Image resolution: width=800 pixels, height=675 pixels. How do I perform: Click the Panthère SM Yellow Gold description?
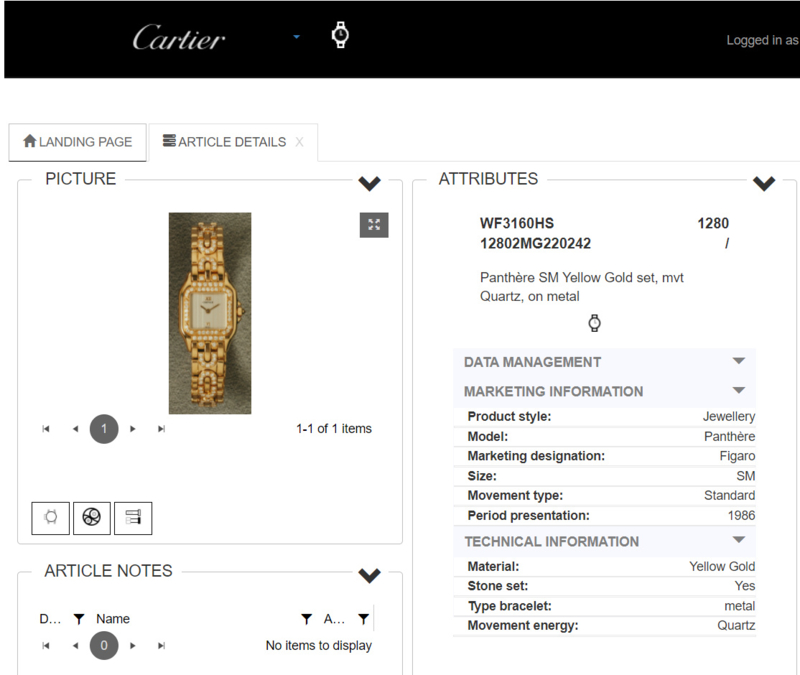click(x=582, y=287)
